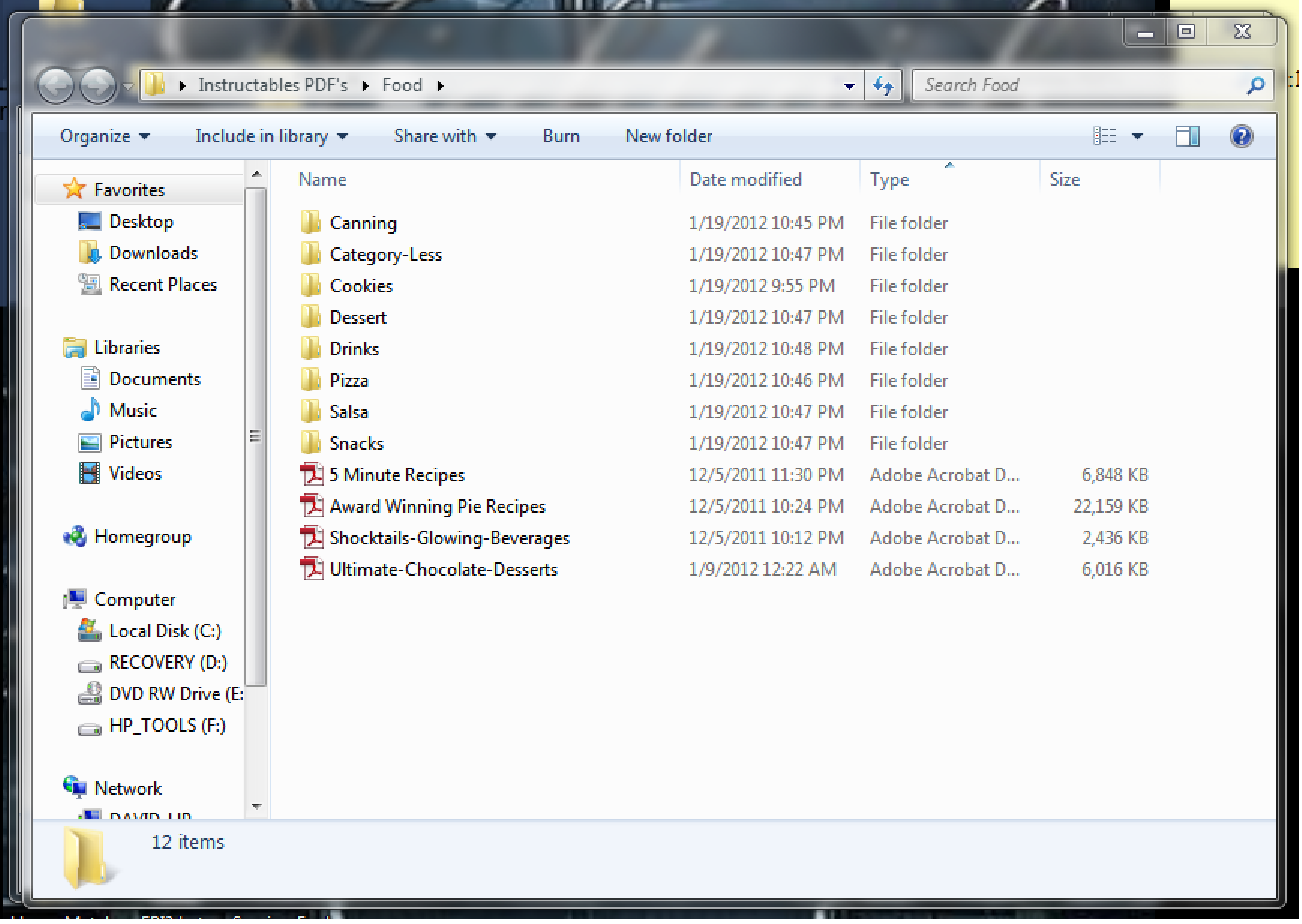
Task: Click the forward navigation arrow
Action: 95,86
